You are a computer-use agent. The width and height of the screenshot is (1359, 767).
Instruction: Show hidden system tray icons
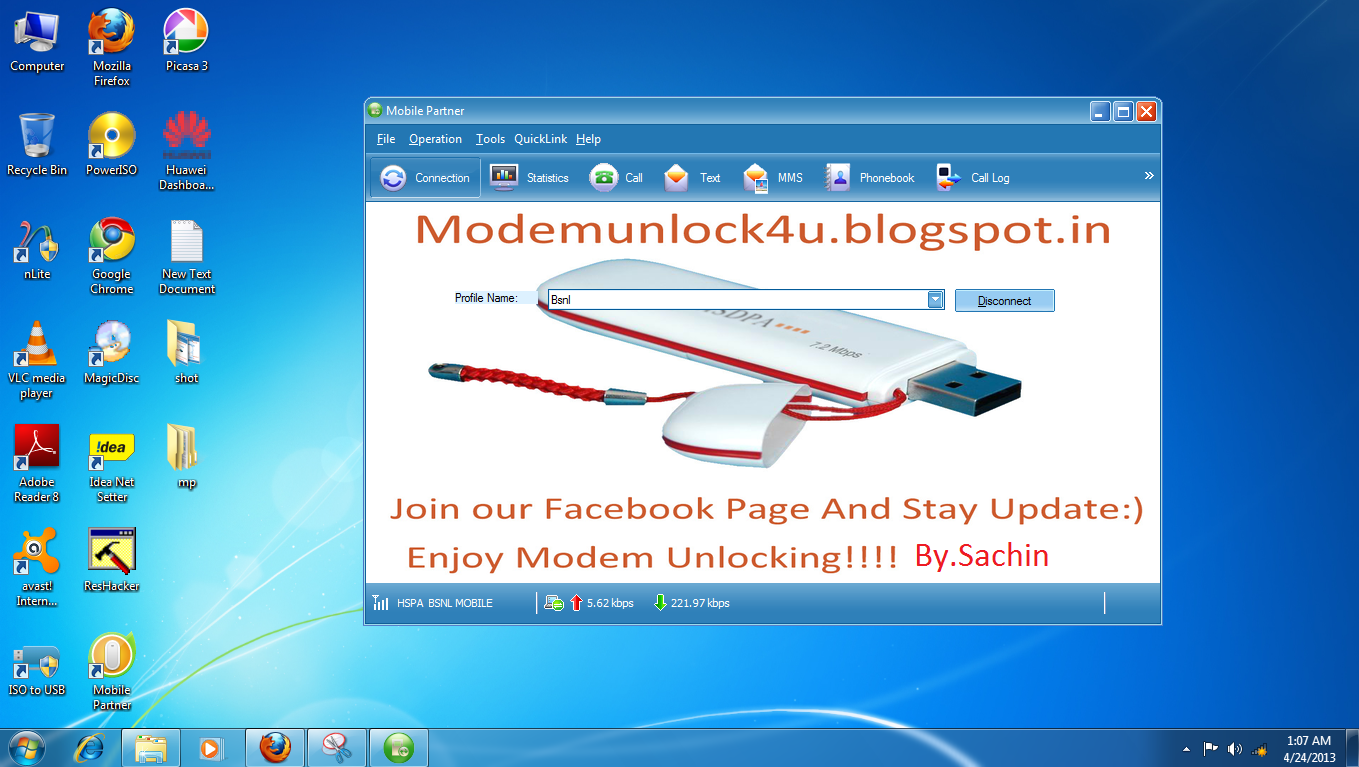click(x=1186, y=749)
